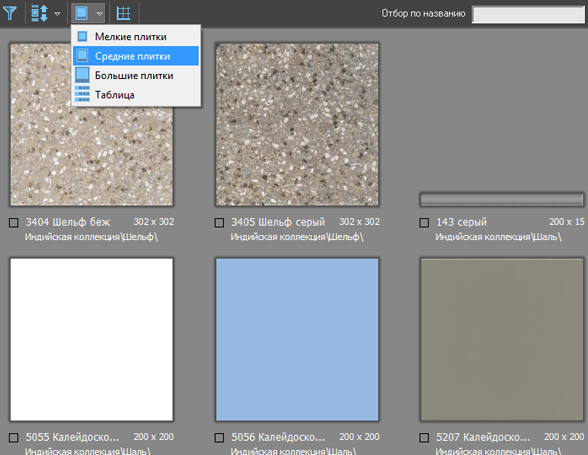Focus the Отбор по названию search field
Image resolution: width=588 pixels, height=455 pixels.
coord(528,15)
